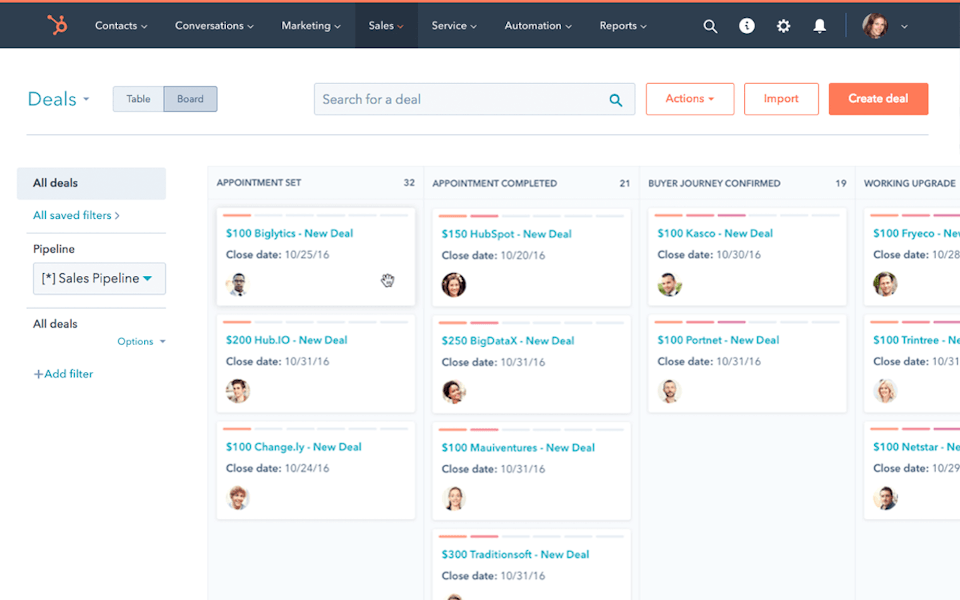This screenshot has width=960, height=600.
Task: Open $300 Traditionsoft - New Deal
Action: [x=515, y=554]
